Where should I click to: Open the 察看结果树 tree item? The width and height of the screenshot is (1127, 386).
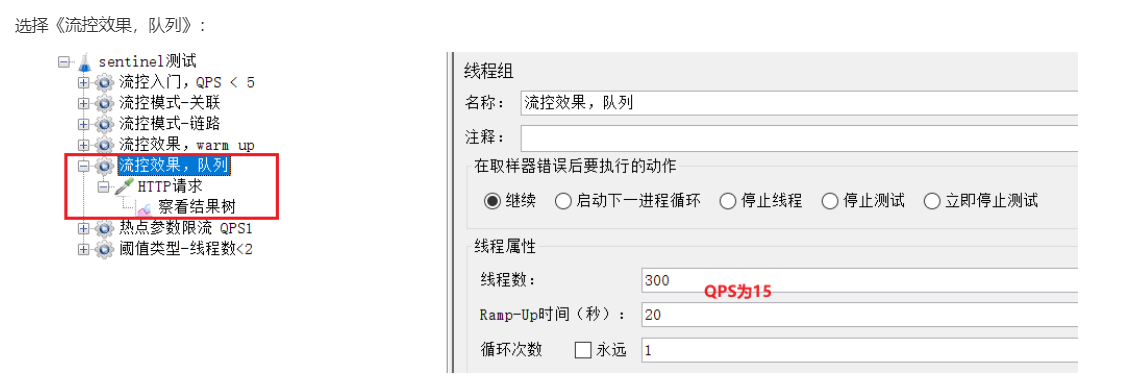(x=197, y=208)
